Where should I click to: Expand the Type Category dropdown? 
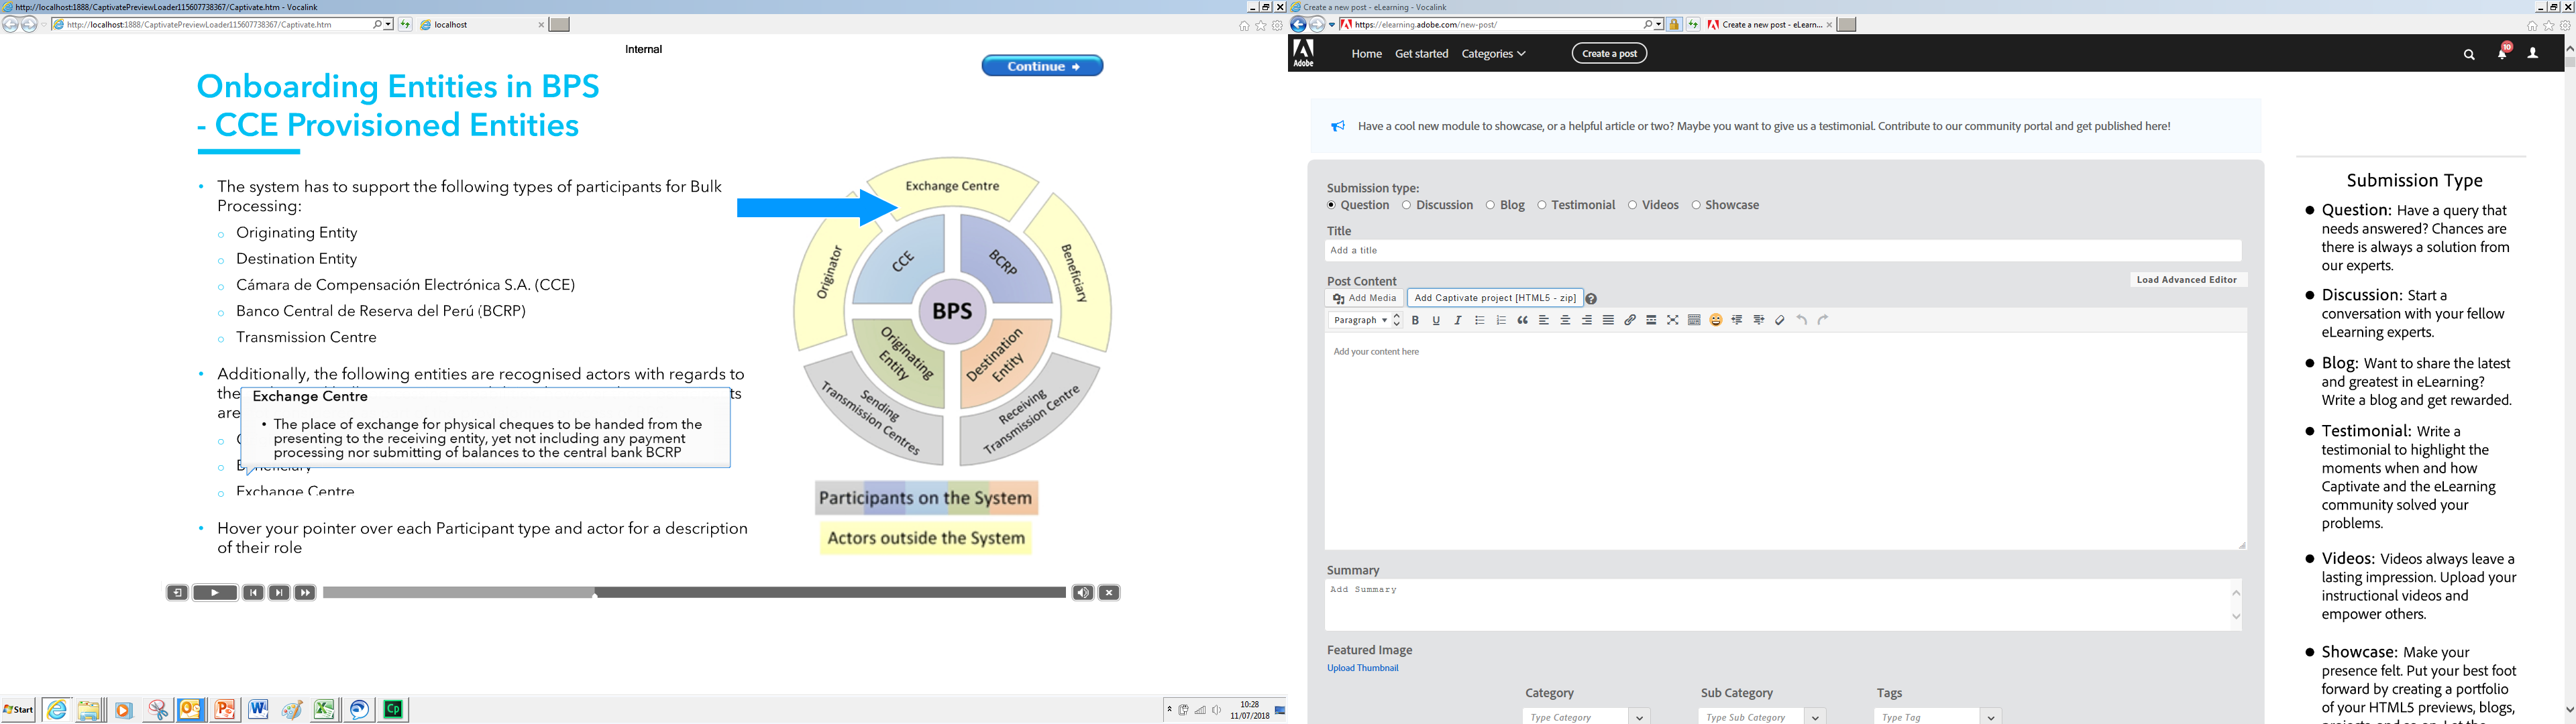[x=1639, y=716]
